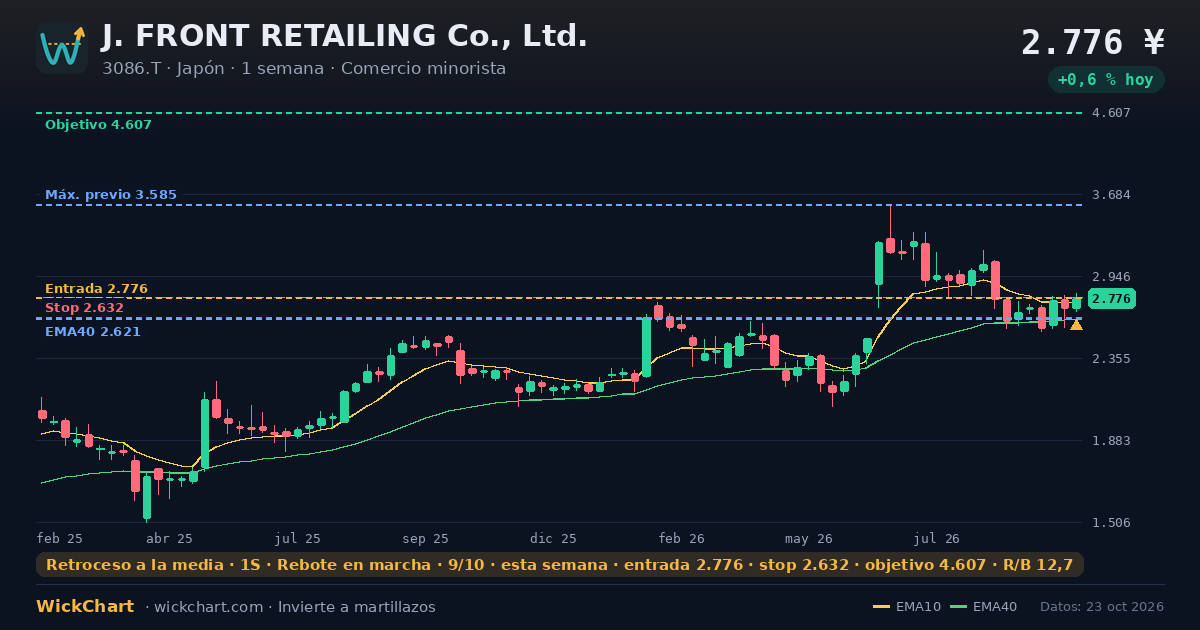Click the EMA40 2.621 label
Image resolution: width=1200 pixels, height=630 pixels.
click(x=93, y=332)
